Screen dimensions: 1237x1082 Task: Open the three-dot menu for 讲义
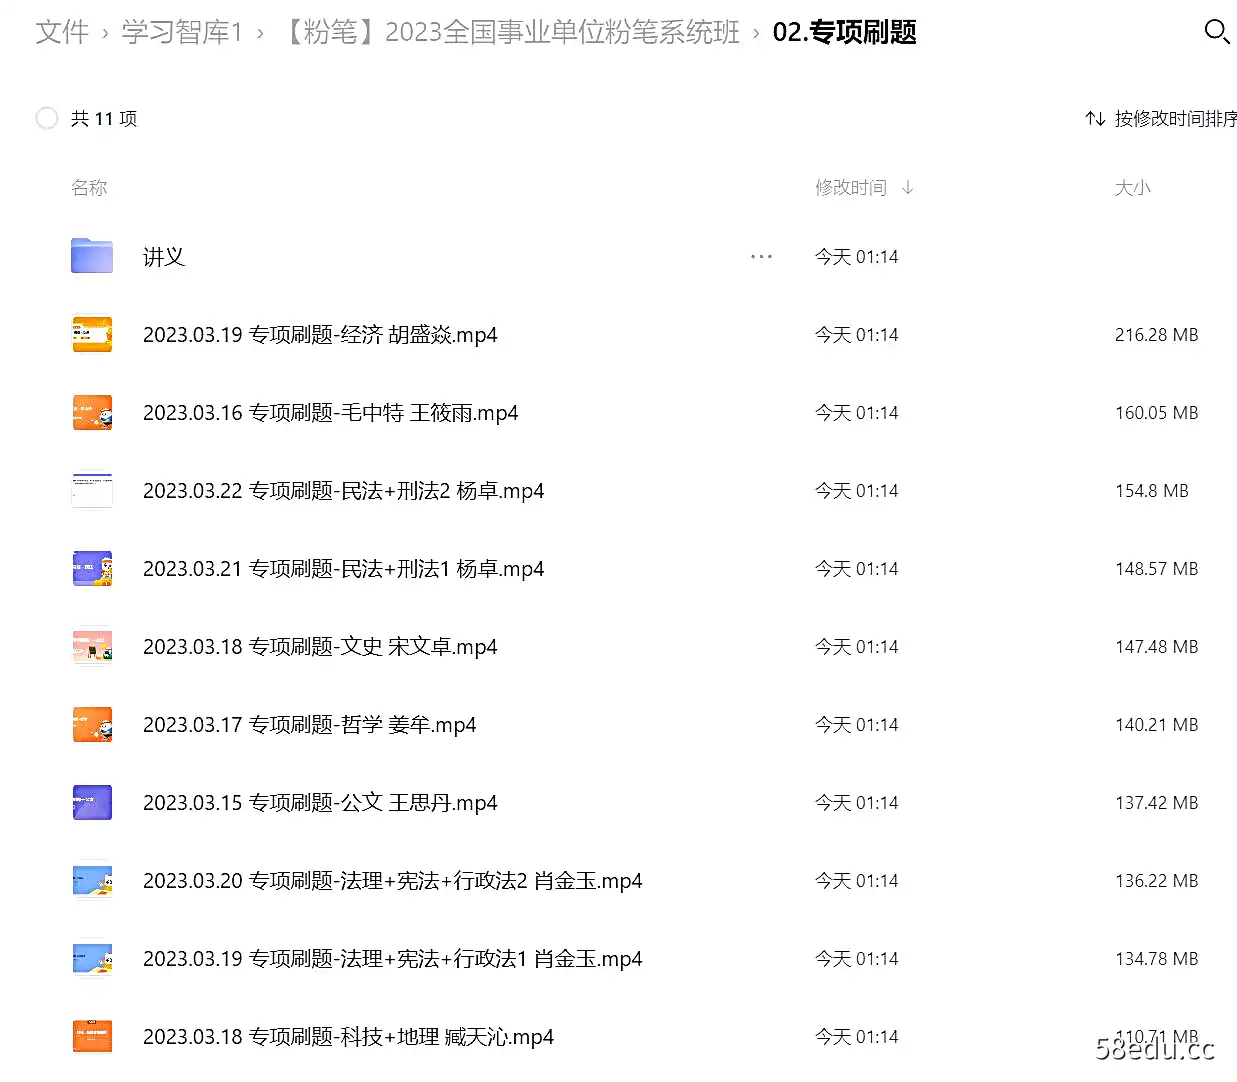(x=761, y=257)
